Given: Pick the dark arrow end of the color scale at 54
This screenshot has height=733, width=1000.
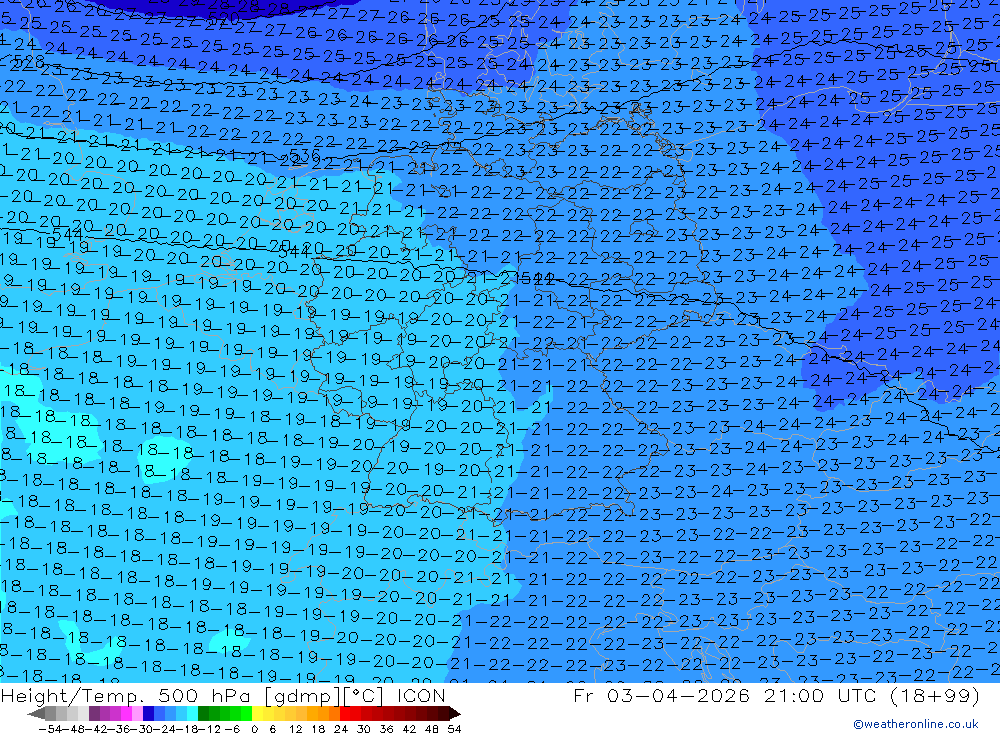Looking at the screenshot, I should [453, 713].
